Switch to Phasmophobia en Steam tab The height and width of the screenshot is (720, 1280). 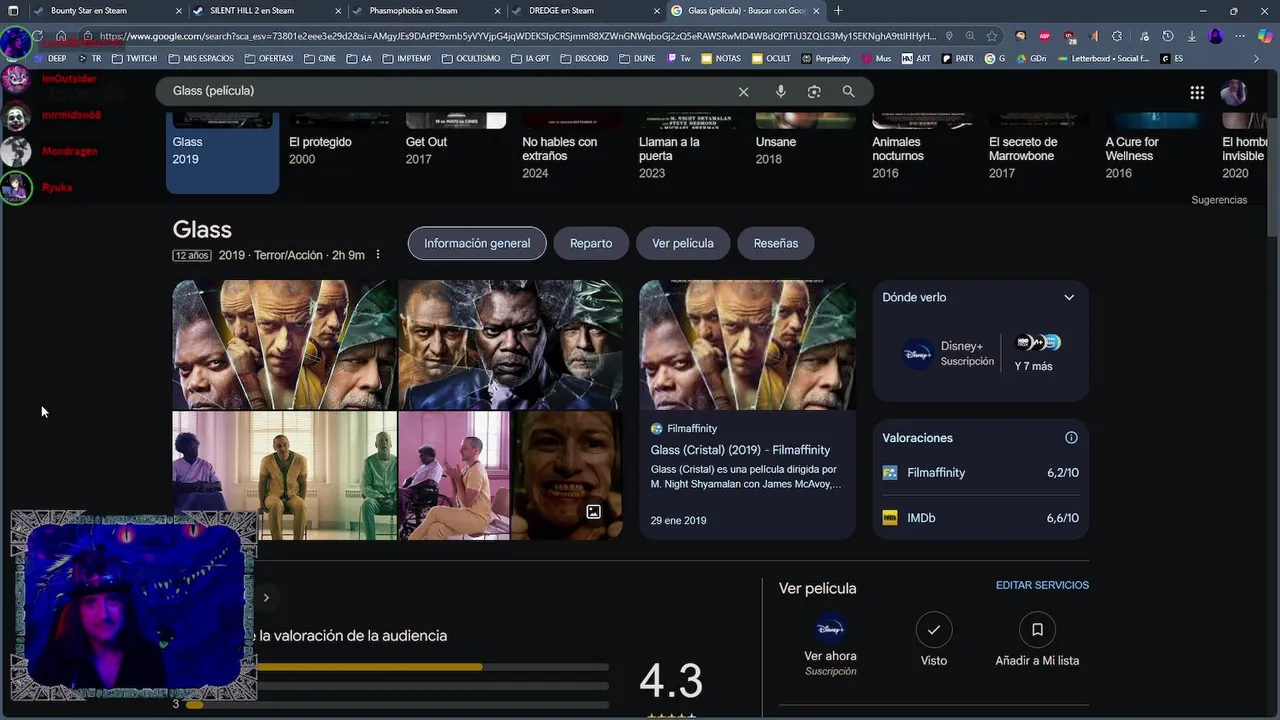coord(428,11)
